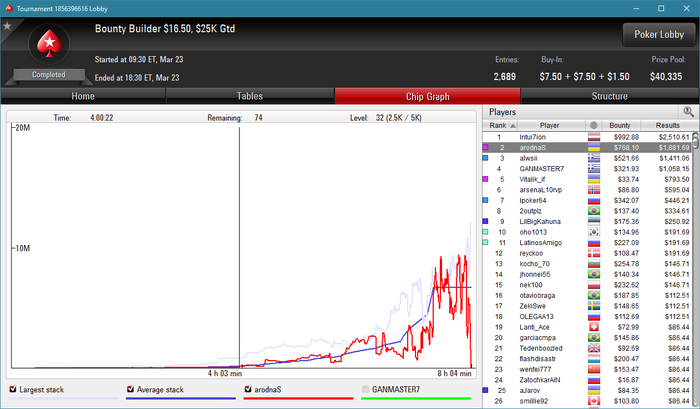Screen dimensions: 700x409
Task: Click the flag for flashdisastr
Action: [594, 359]
